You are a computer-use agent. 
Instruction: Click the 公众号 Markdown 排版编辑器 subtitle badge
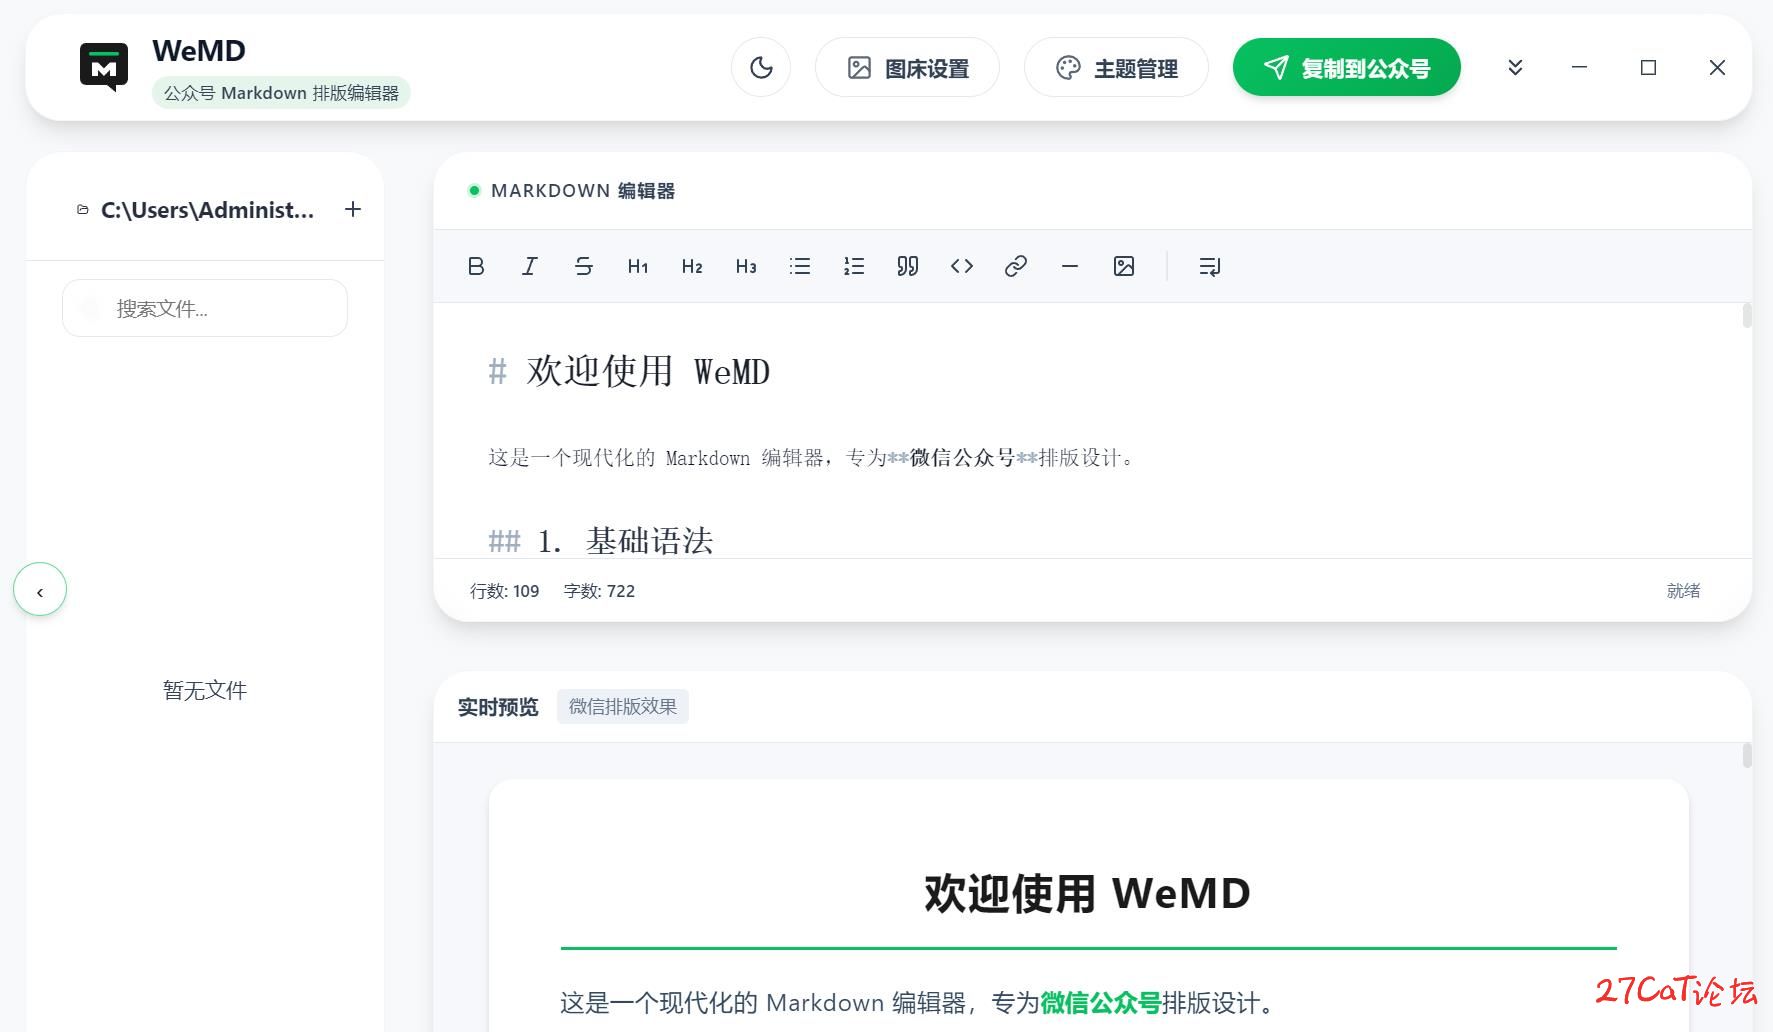point(281,92)
